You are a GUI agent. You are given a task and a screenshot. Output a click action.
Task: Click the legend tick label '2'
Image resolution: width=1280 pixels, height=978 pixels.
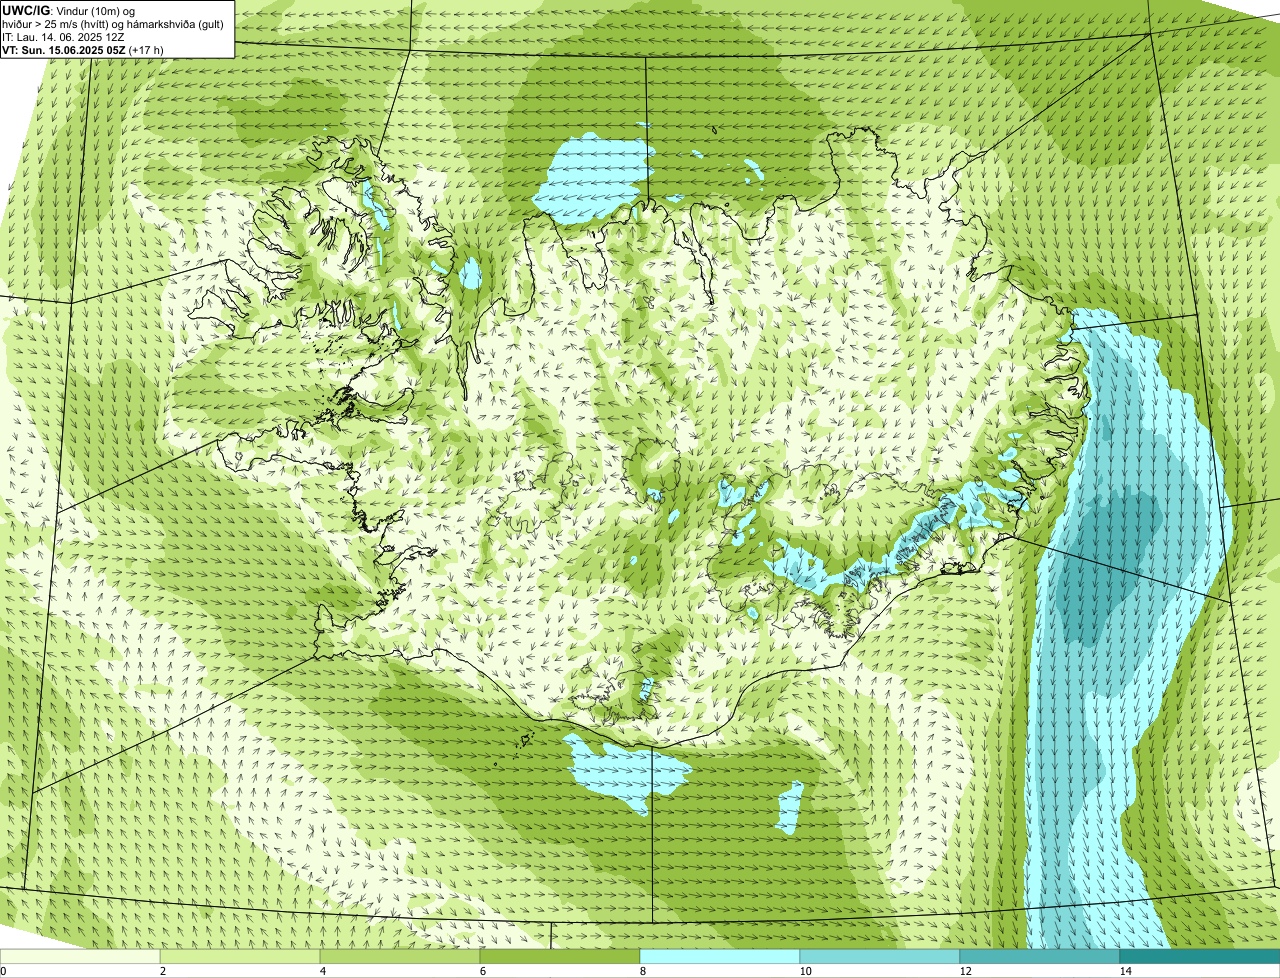pyautogui.click(x=162, y=971)
